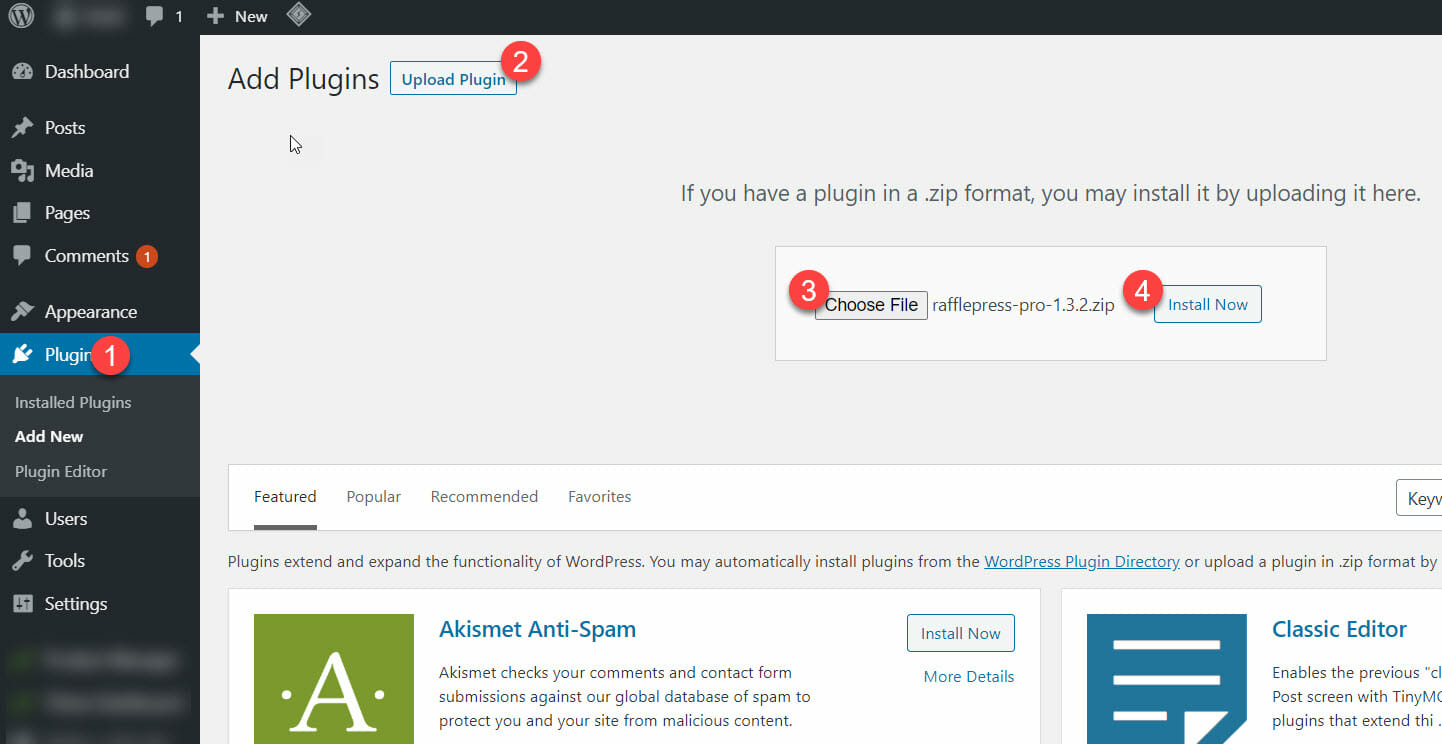
Task: Go to the Media library
Action: pyautogui.click(x=68, y=171)
